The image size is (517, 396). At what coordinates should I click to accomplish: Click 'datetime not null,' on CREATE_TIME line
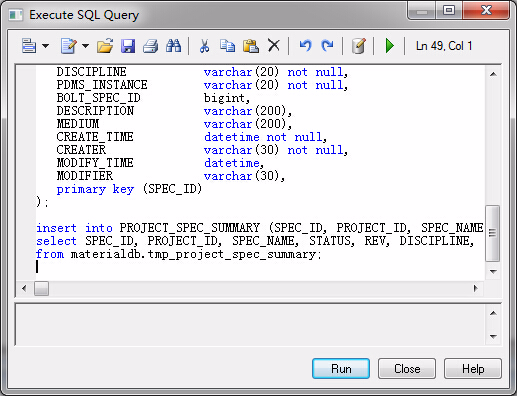(265, 137)
